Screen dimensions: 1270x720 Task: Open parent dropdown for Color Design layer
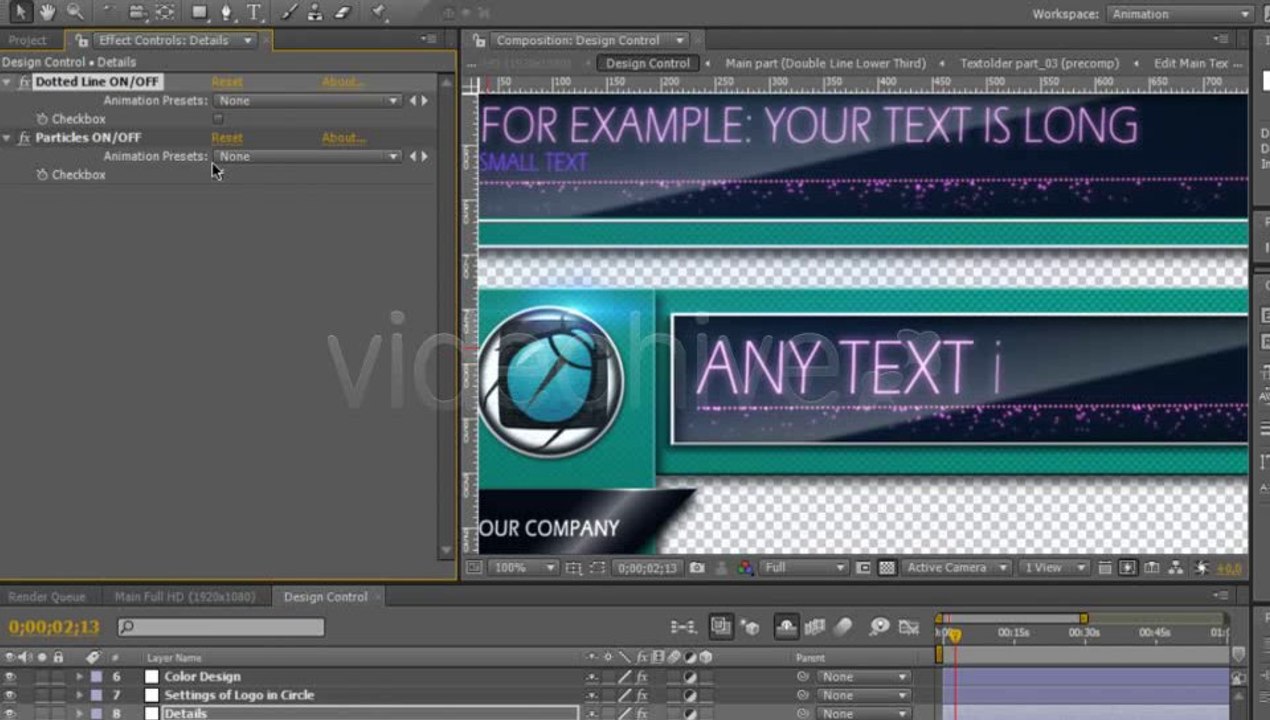tap(864, 677)
